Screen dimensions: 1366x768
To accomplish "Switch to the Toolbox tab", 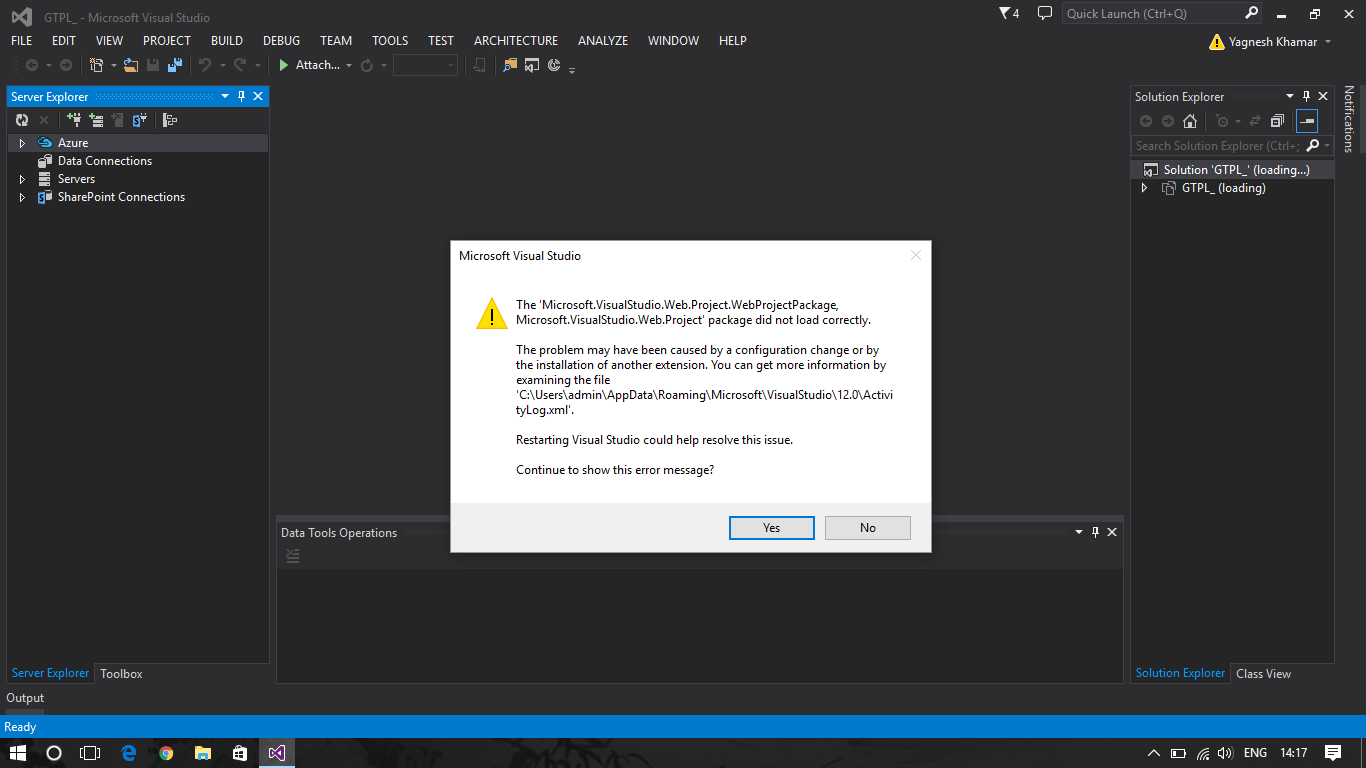I will coord(120,673).
